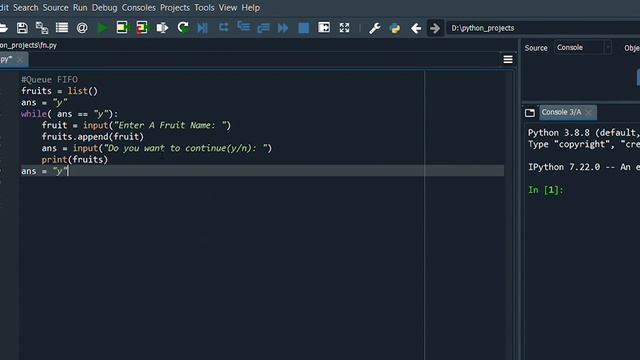Click the debug step into icon

pyautogui.click(x=244, y=27)
